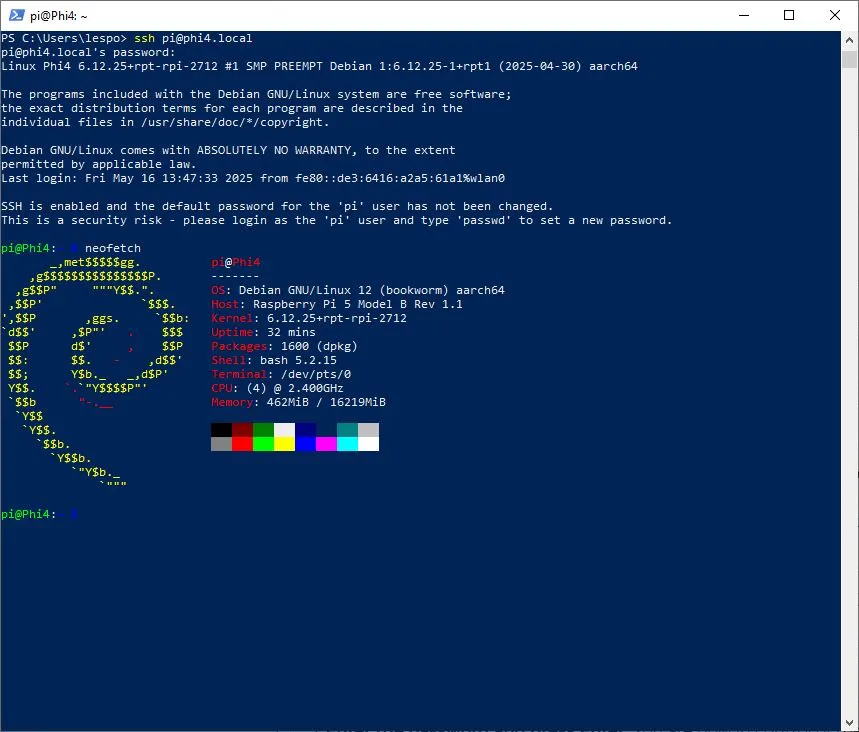Screen dimensions: 859x732
Task: Click the 'pi@Phi4: ~' title bar text
Action: pyautogui.click(x=59, y=16)
